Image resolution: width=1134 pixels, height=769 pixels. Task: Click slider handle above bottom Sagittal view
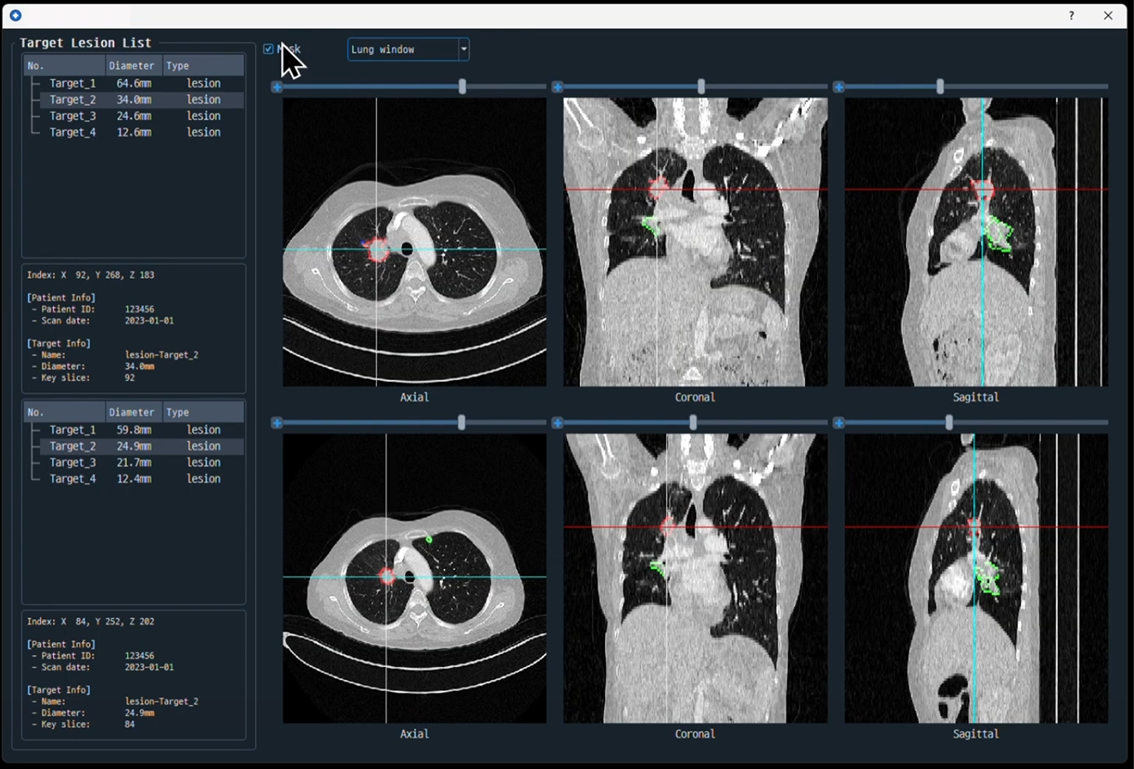[949, 424]
